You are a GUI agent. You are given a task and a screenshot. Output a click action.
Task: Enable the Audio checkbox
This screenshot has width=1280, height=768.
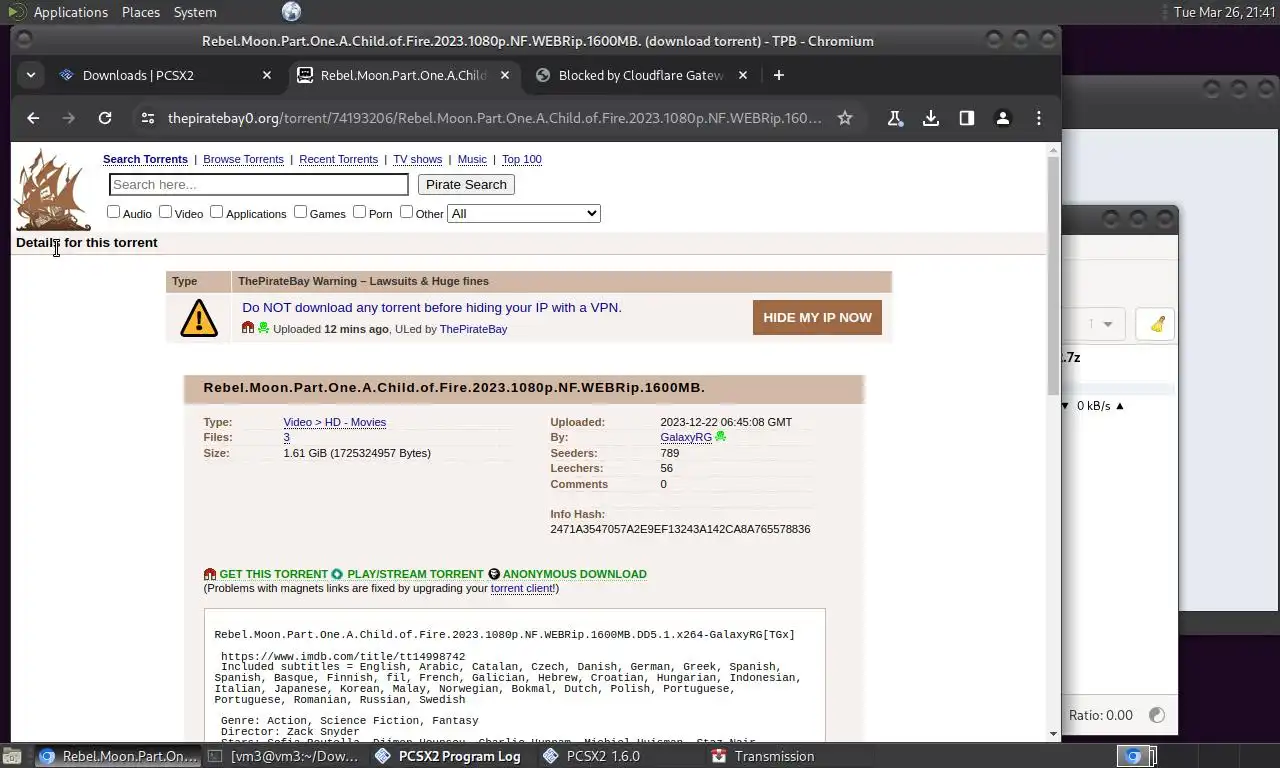coord(113,212)
